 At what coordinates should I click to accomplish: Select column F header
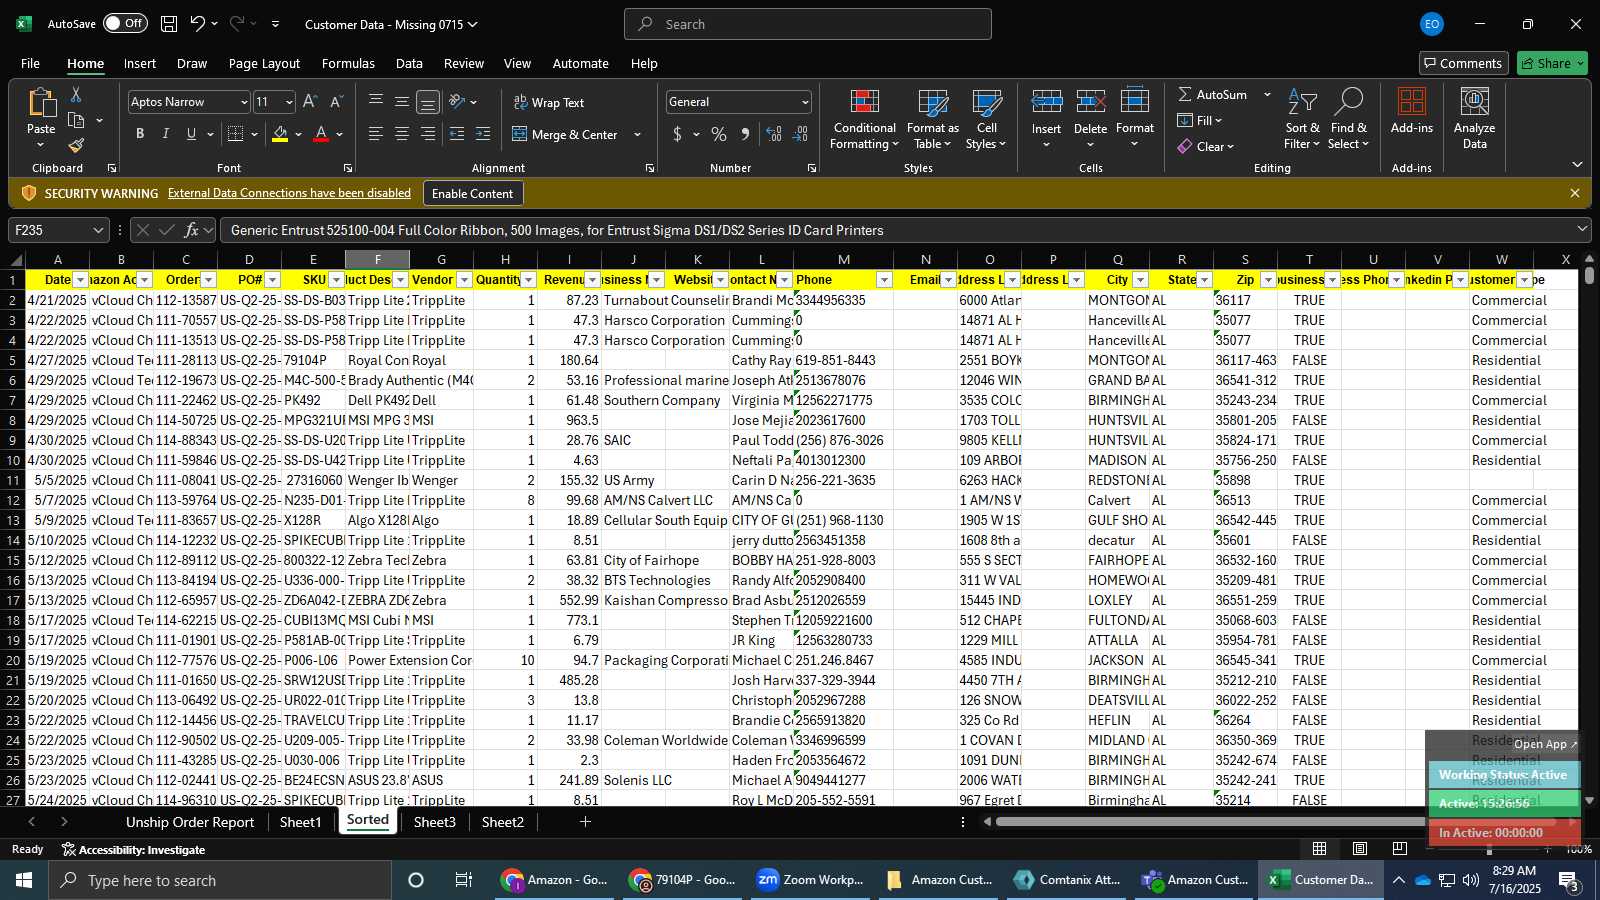point(377,259)
